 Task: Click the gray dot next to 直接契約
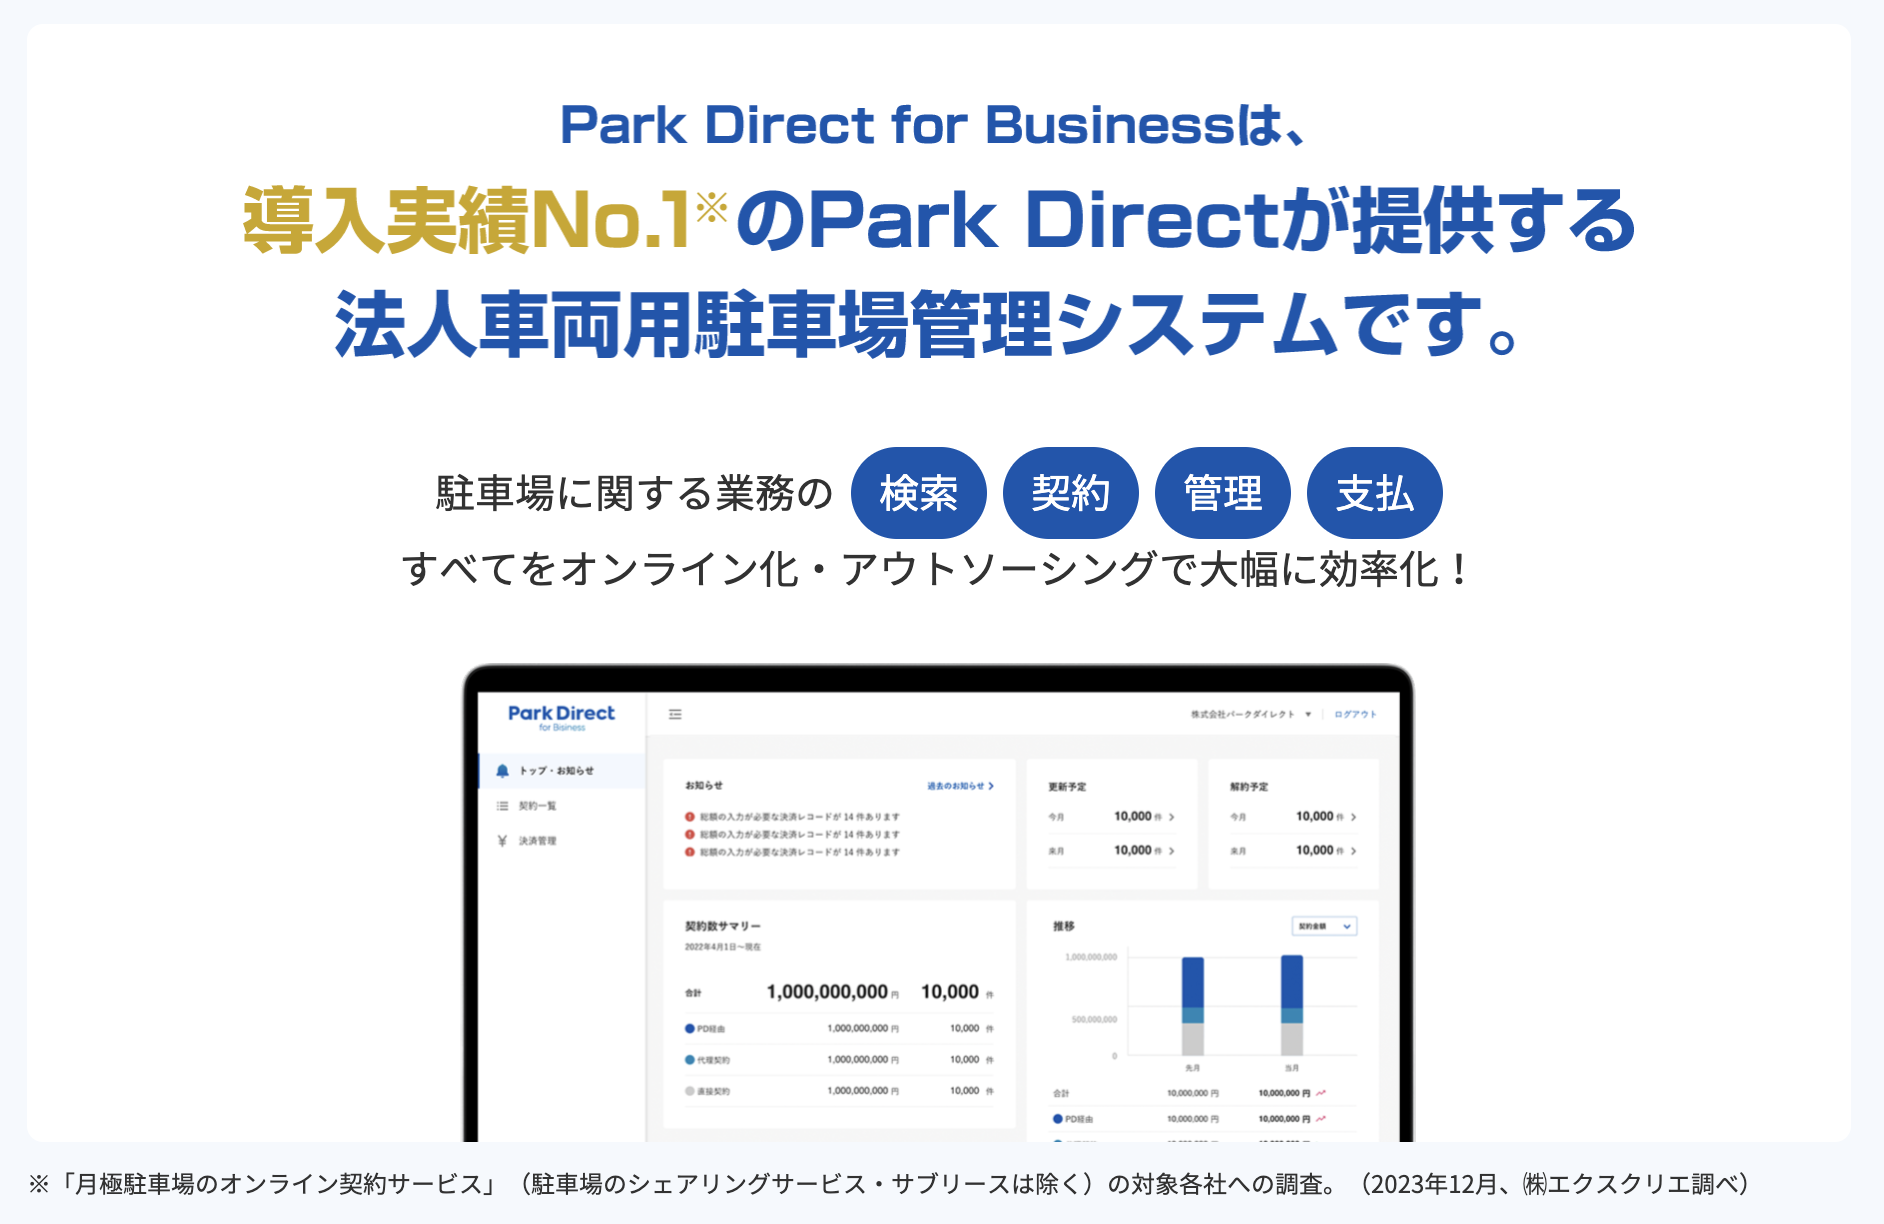click(x=689, y=1091)
